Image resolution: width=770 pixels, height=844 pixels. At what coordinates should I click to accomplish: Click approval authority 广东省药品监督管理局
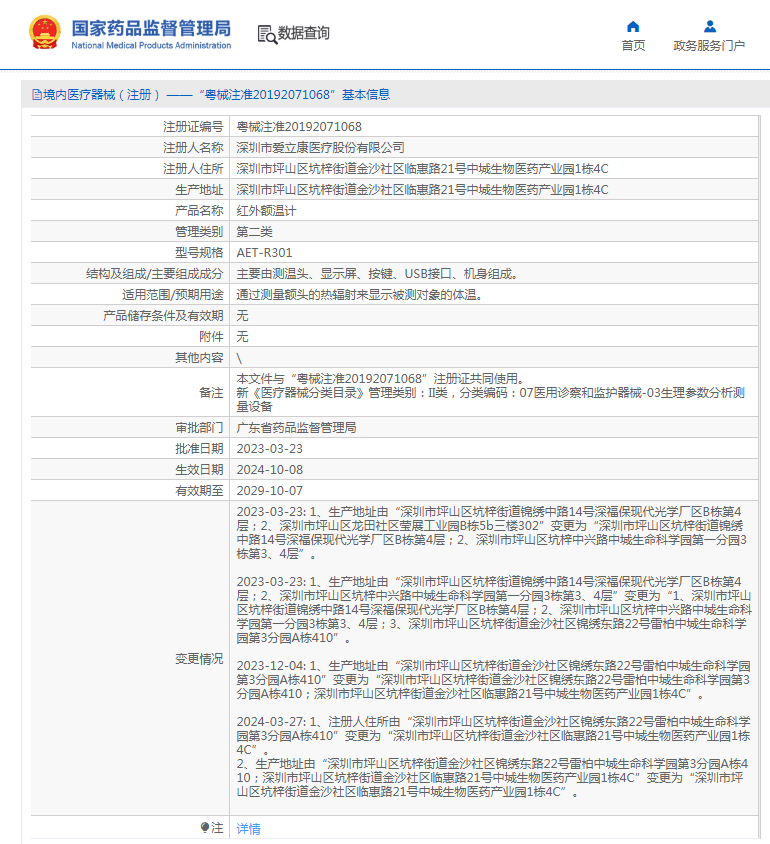(x=296, y=427)
